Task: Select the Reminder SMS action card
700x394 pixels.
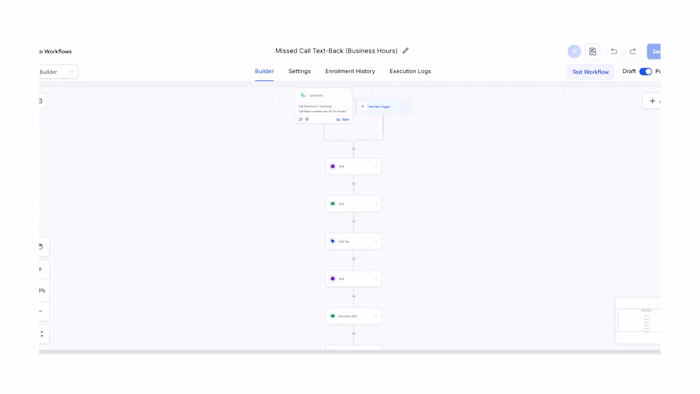Action: pyautogui.click(x=354, y=316)
